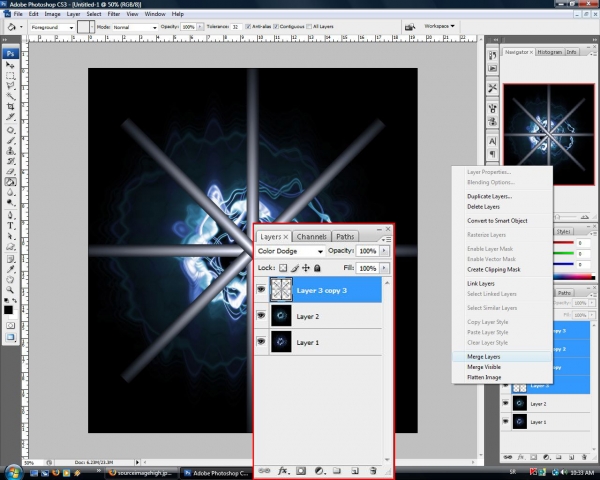Open the Paragraph panel from the dock

(492, 154)
